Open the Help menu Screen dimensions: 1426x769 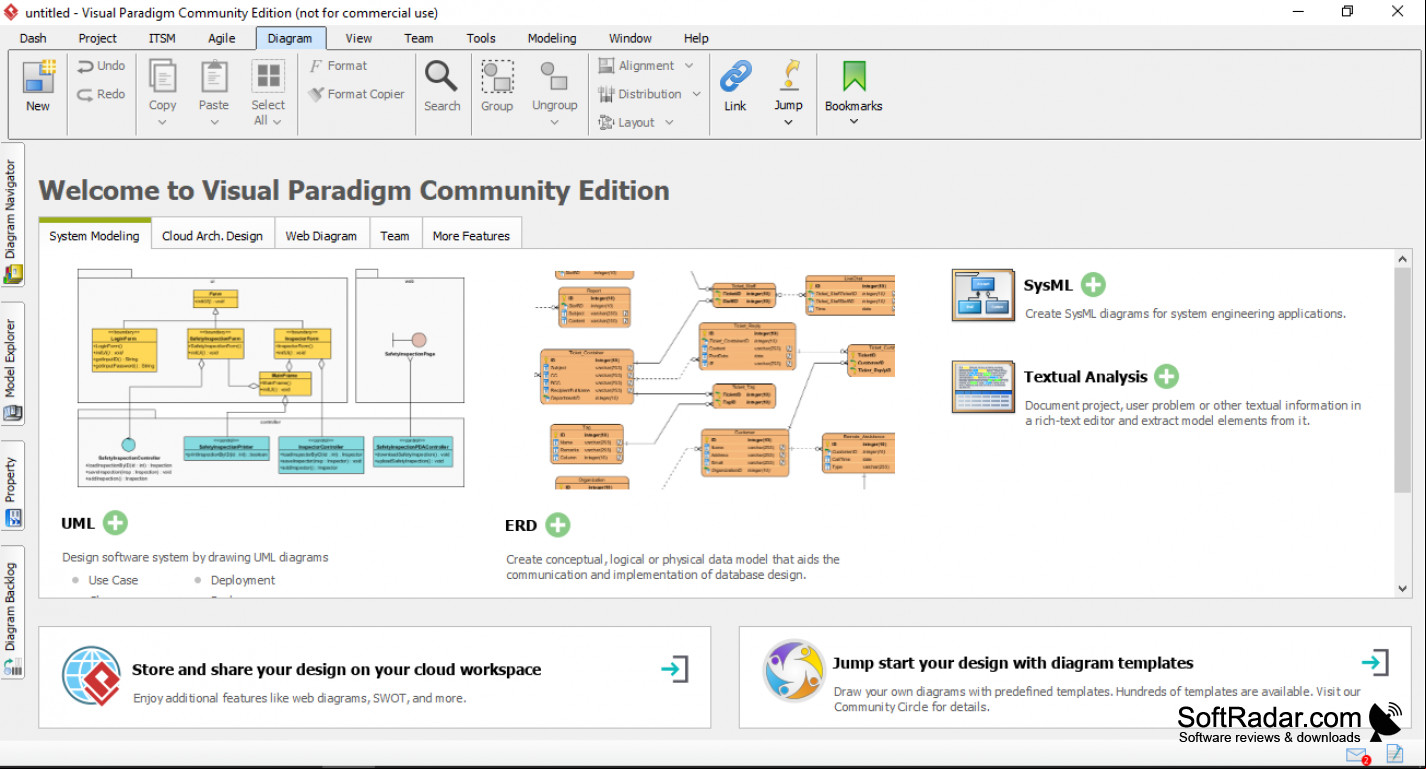tap(696, 38)
